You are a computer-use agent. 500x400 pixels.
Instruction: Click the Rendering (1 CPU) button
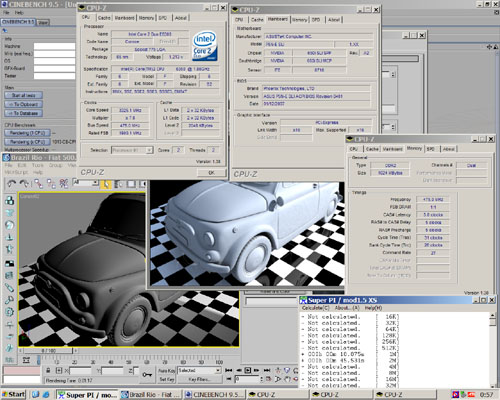pos(27,133)
